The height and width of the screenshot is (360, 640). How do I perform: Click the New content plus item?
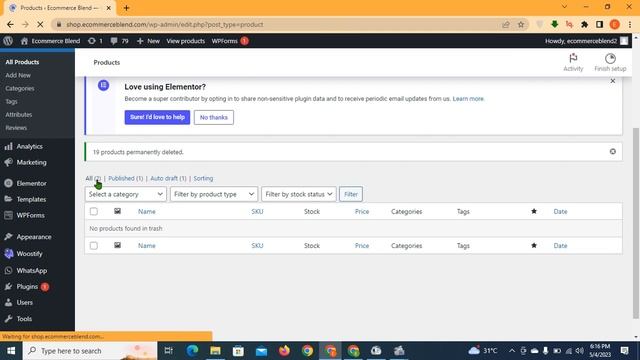[x=148, y=41]
